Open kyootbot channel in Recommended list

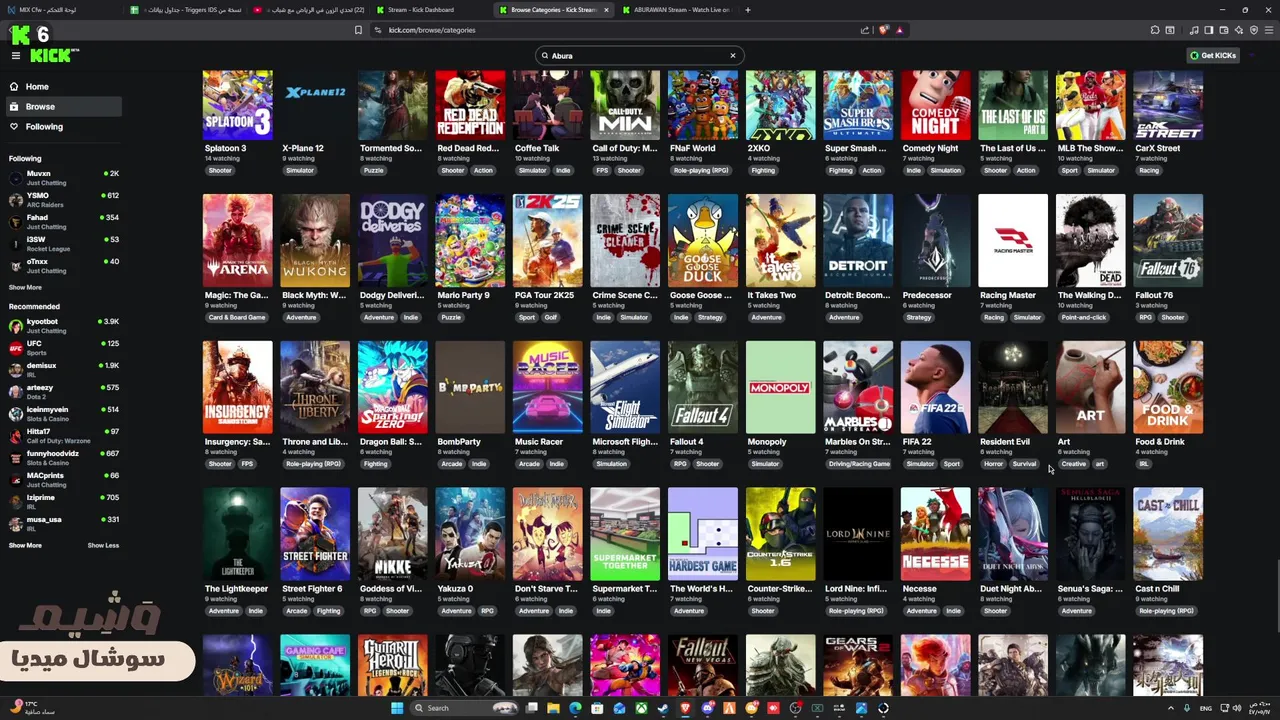(x=64, y=326)
